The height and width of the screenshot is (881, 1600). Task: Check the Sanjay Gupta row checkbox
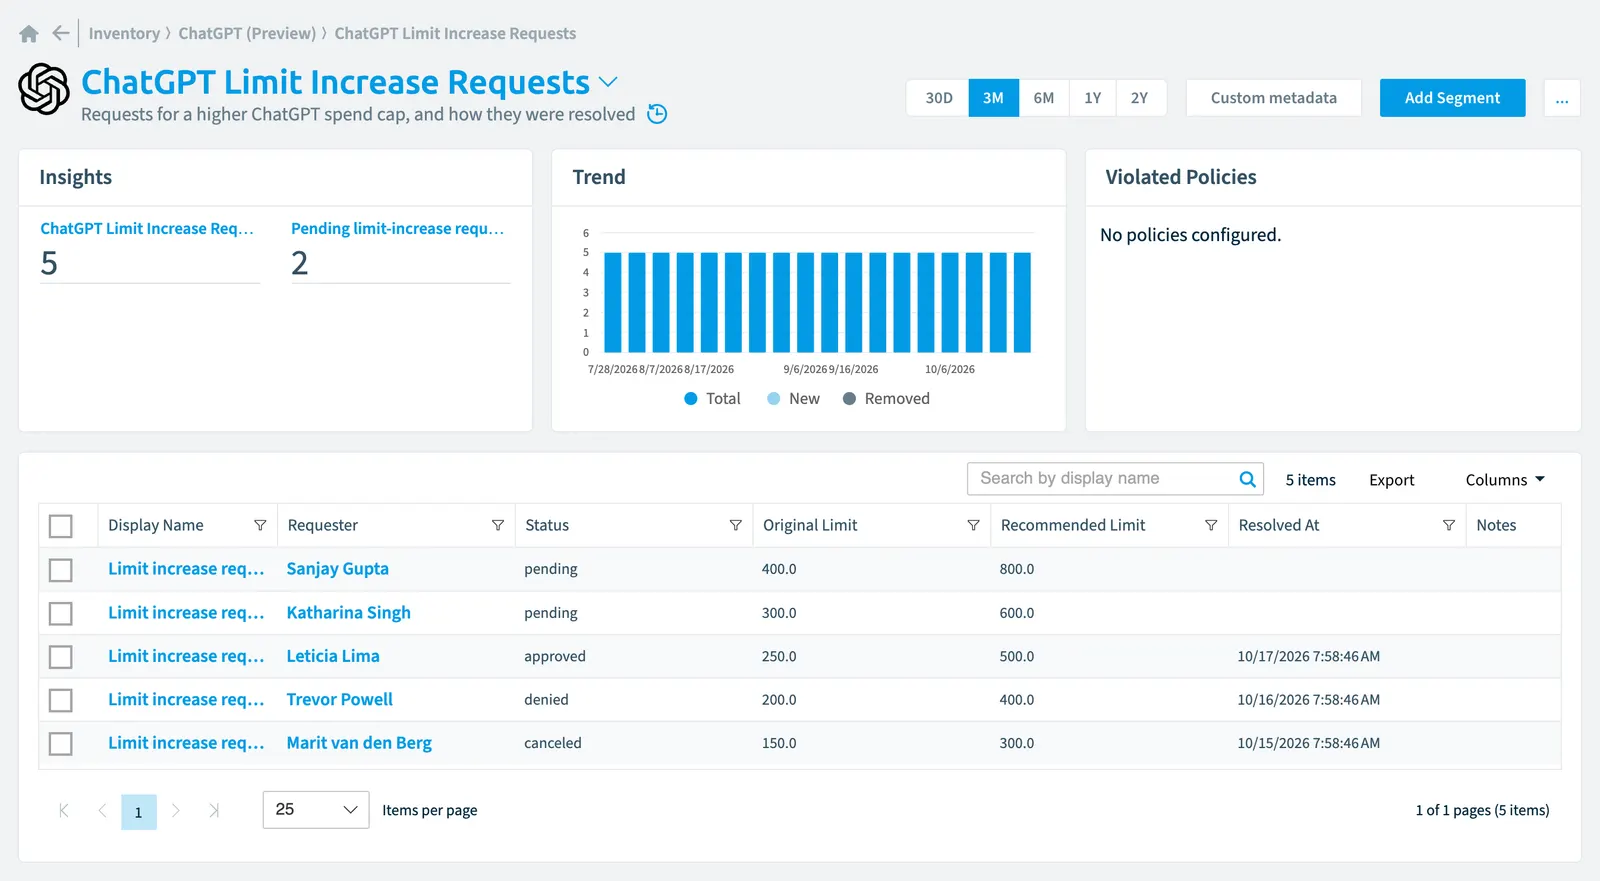[61, 570]
